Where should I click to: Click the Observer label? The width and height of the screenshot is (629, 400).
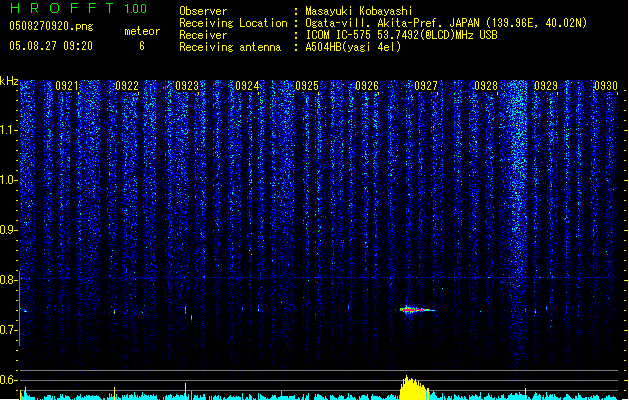(x=203, y=11)
